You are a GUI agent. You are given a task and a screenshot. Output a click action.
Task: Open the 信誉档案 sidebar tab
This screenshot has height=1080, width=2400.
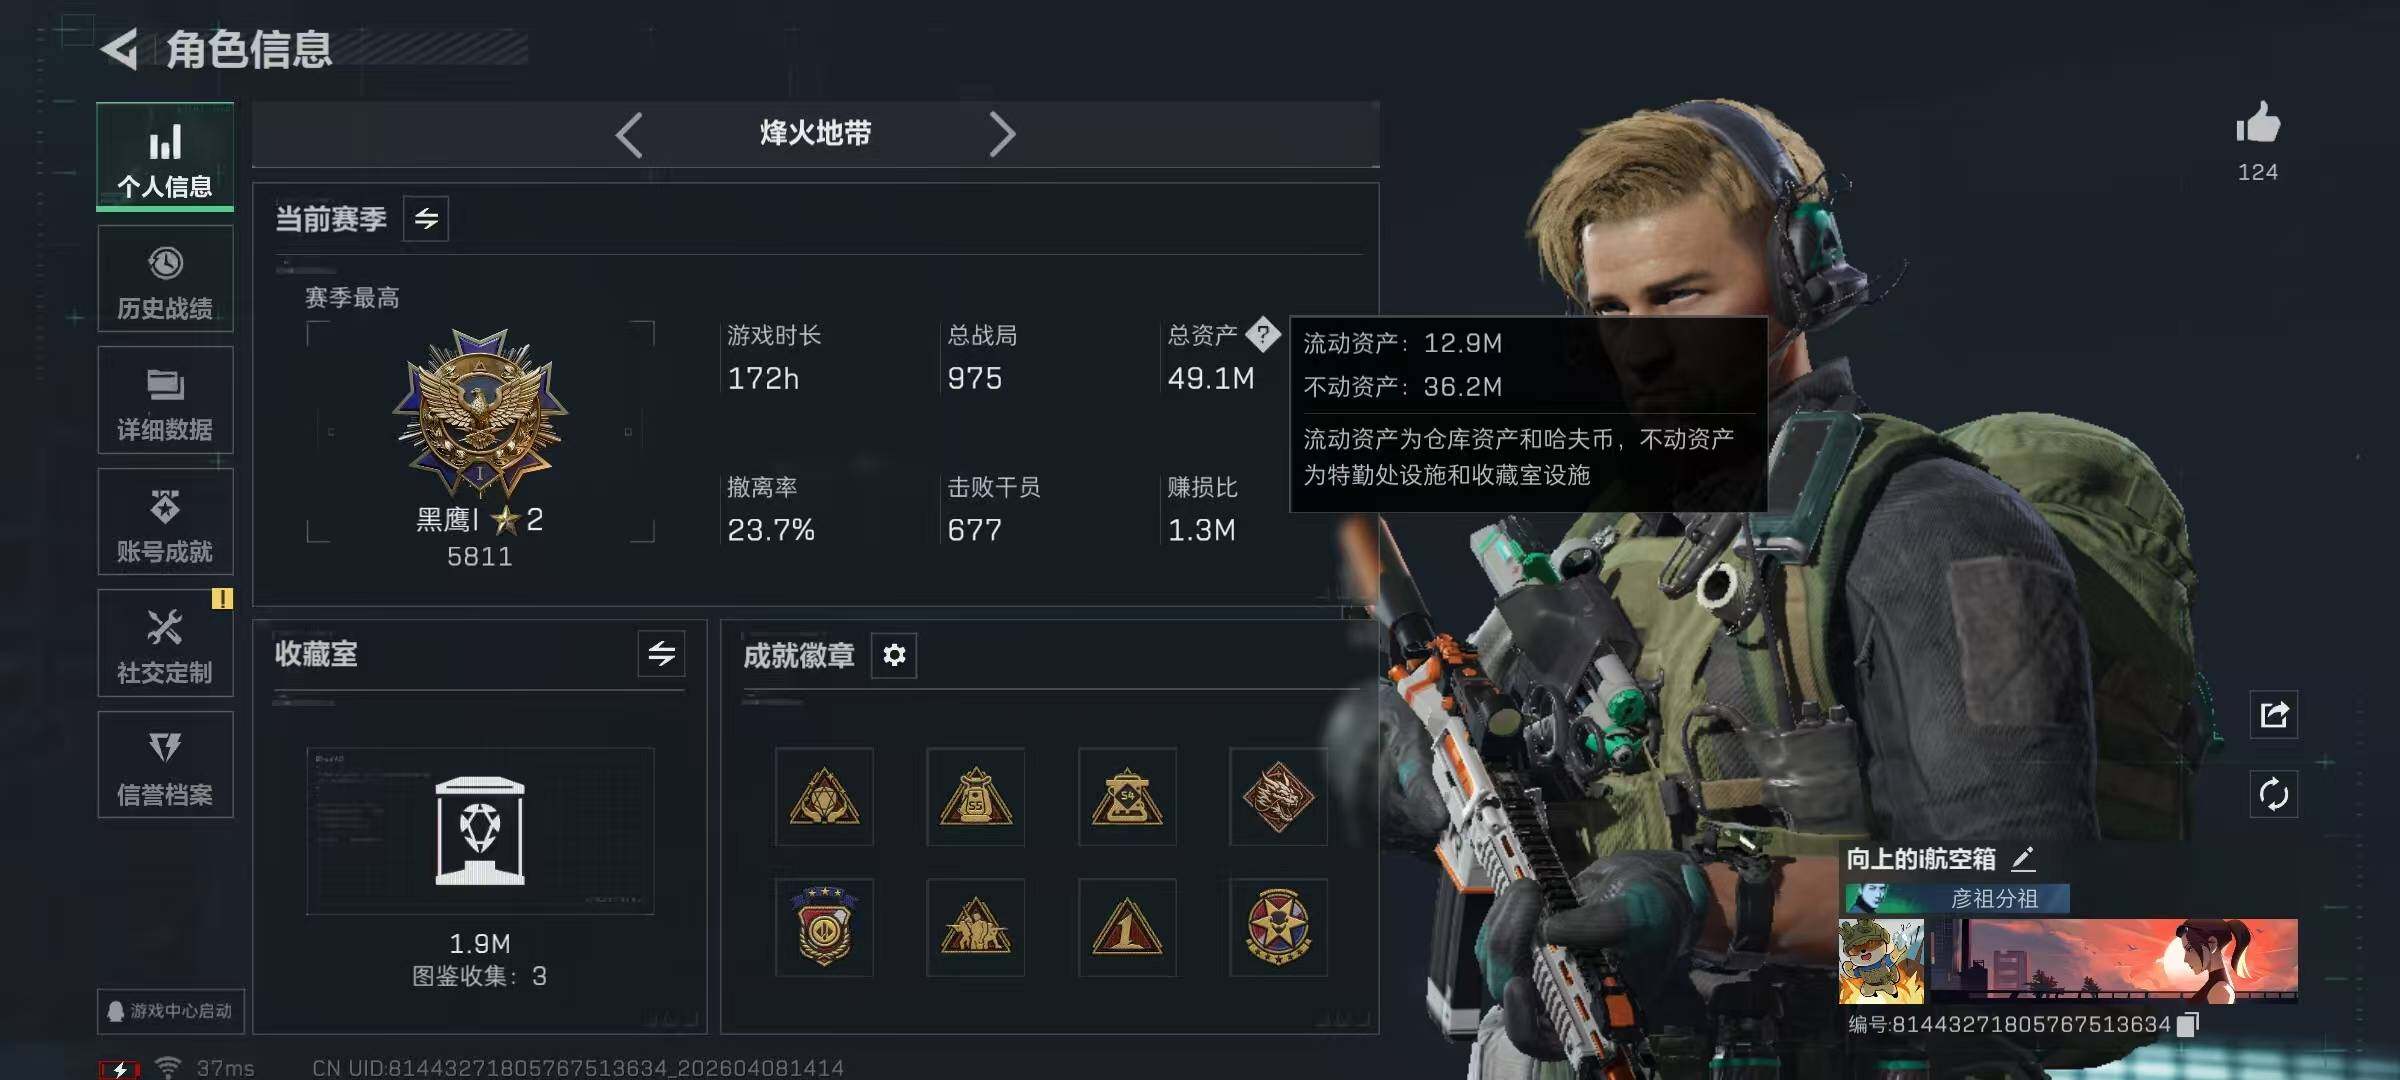(165, 765)
